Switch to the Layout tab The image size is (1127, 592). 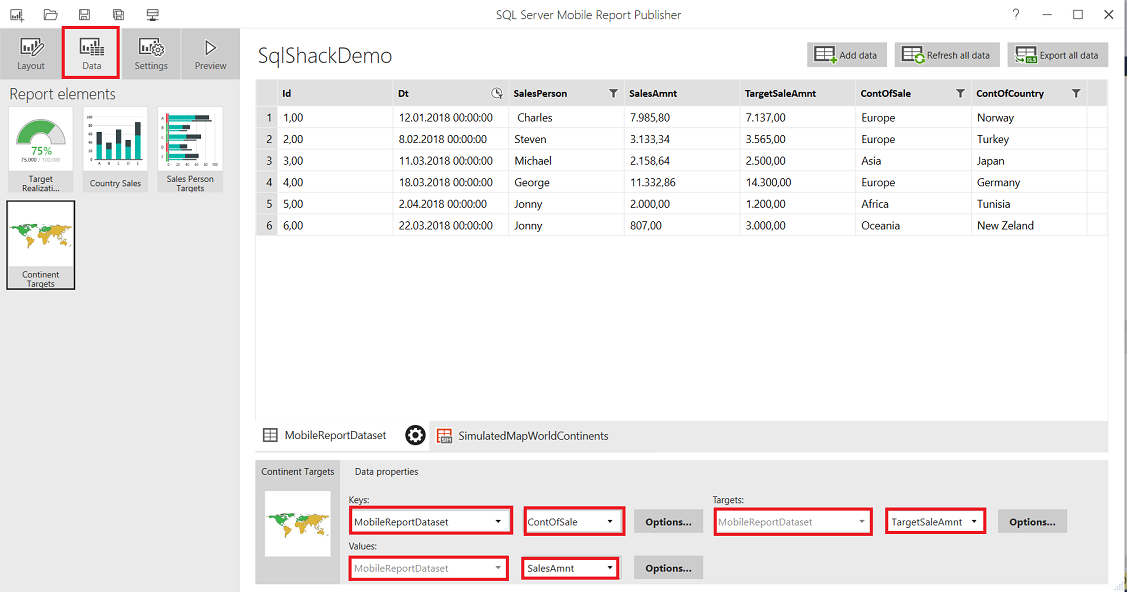(x=31, y=53)
